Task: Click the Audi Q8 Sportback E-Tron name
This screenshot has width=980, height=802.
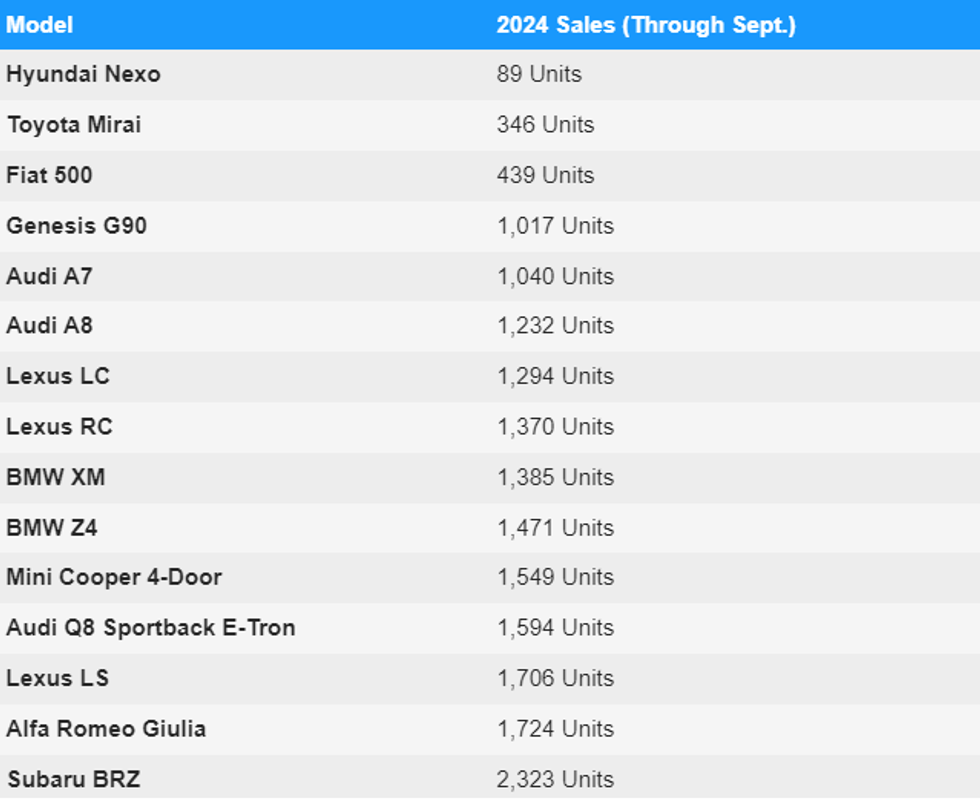Action: [151, 628]
